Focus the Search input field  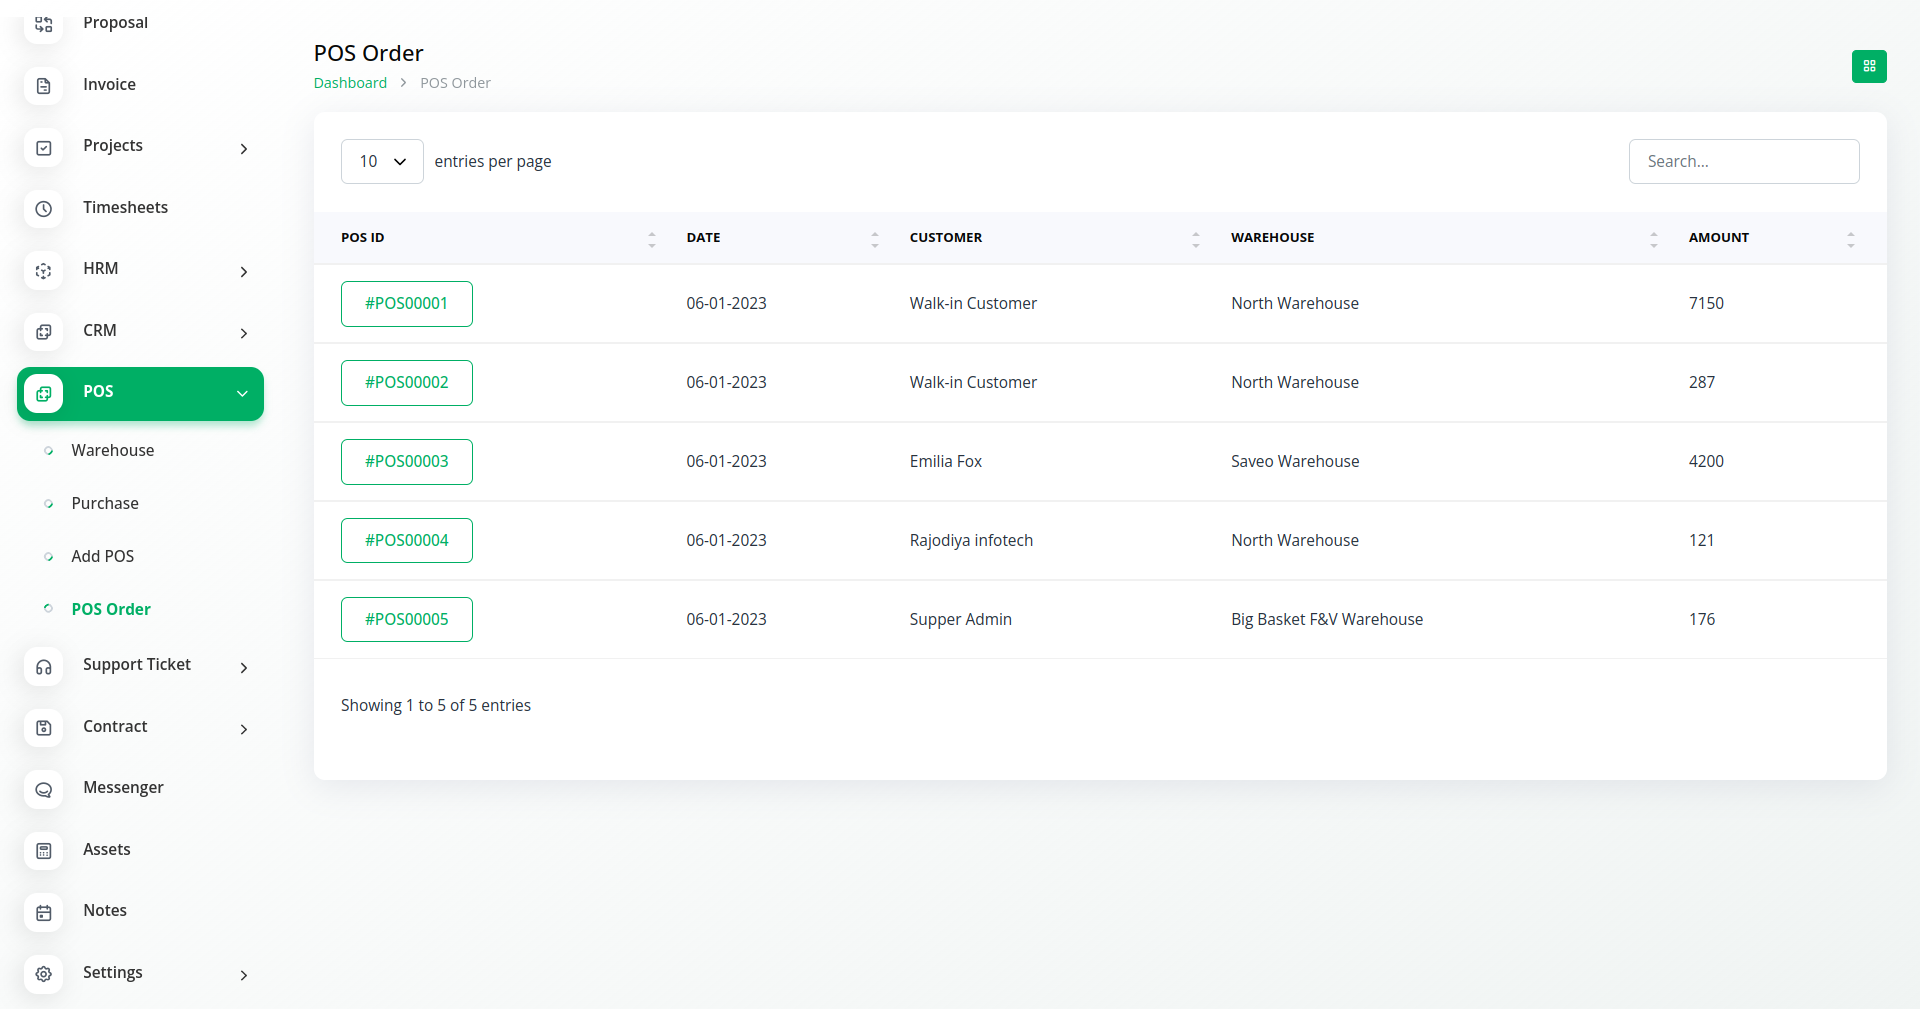pyautogui.click(x=1743, y=161)
